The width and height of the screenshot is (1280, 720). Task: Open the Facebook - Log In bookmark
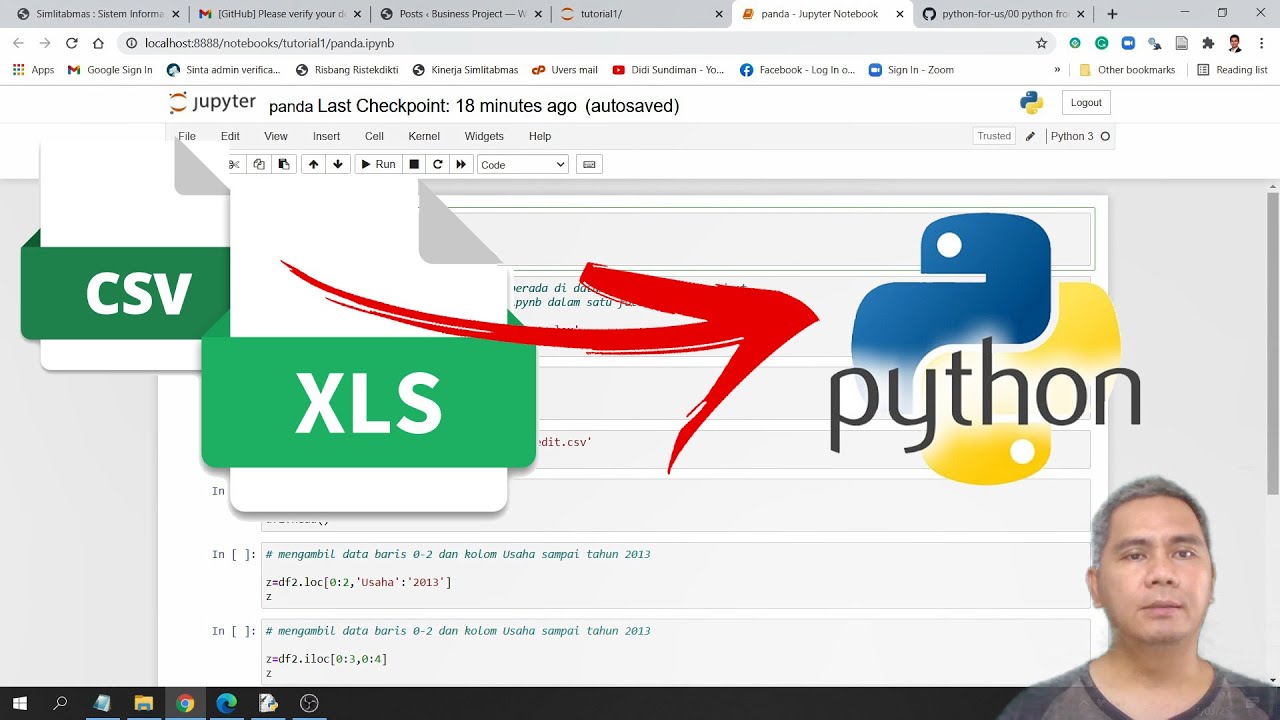pyautogui.click(x=797, y=70)
